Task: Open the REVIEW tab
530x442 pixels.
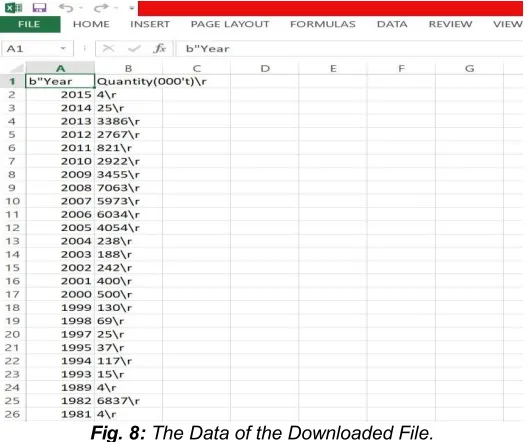Action: tap(450, 24)
